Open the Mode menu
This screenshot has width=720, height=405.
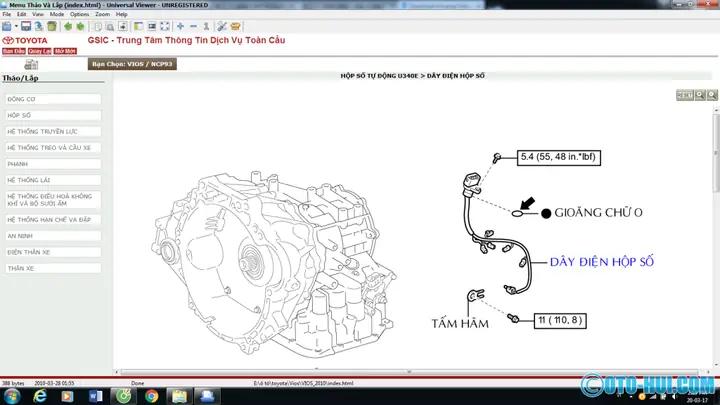[57, 14]
